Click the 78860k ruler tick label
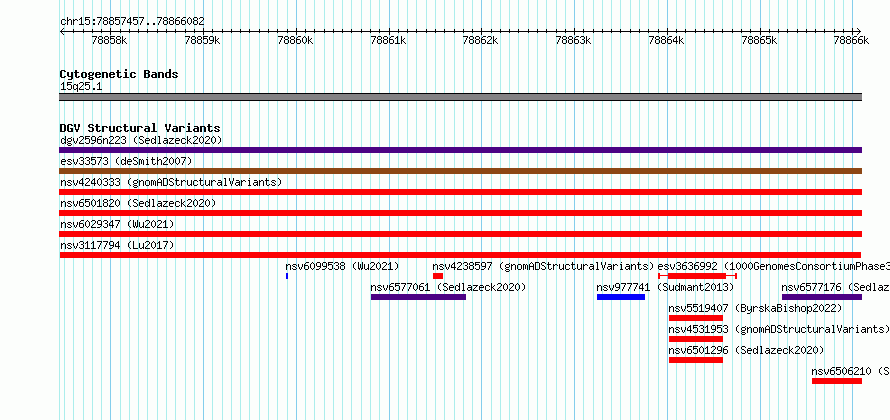 click(x=296, y=40)
